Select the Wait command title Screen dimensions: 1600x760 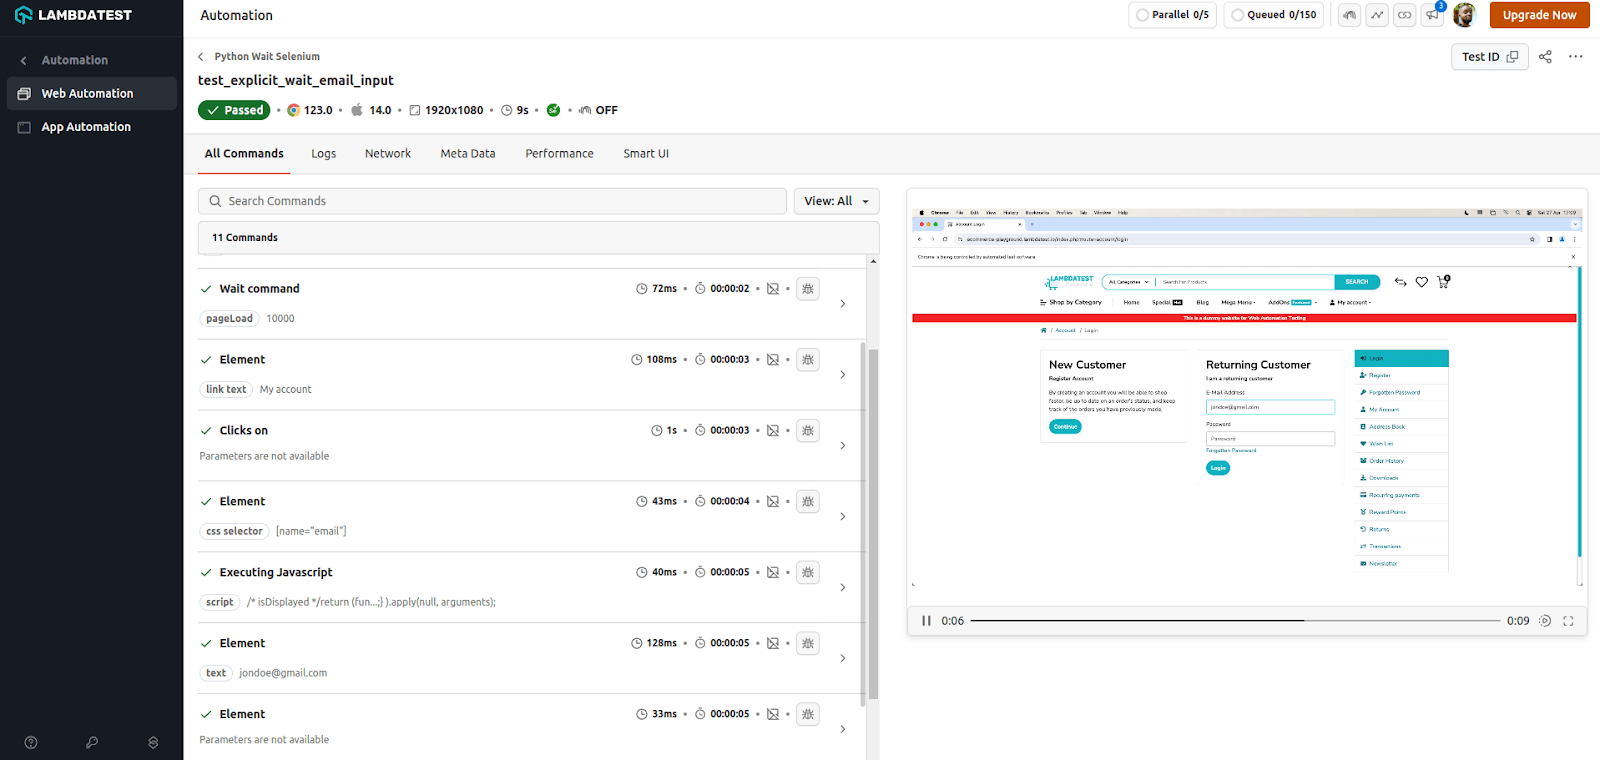click(259, 289)
